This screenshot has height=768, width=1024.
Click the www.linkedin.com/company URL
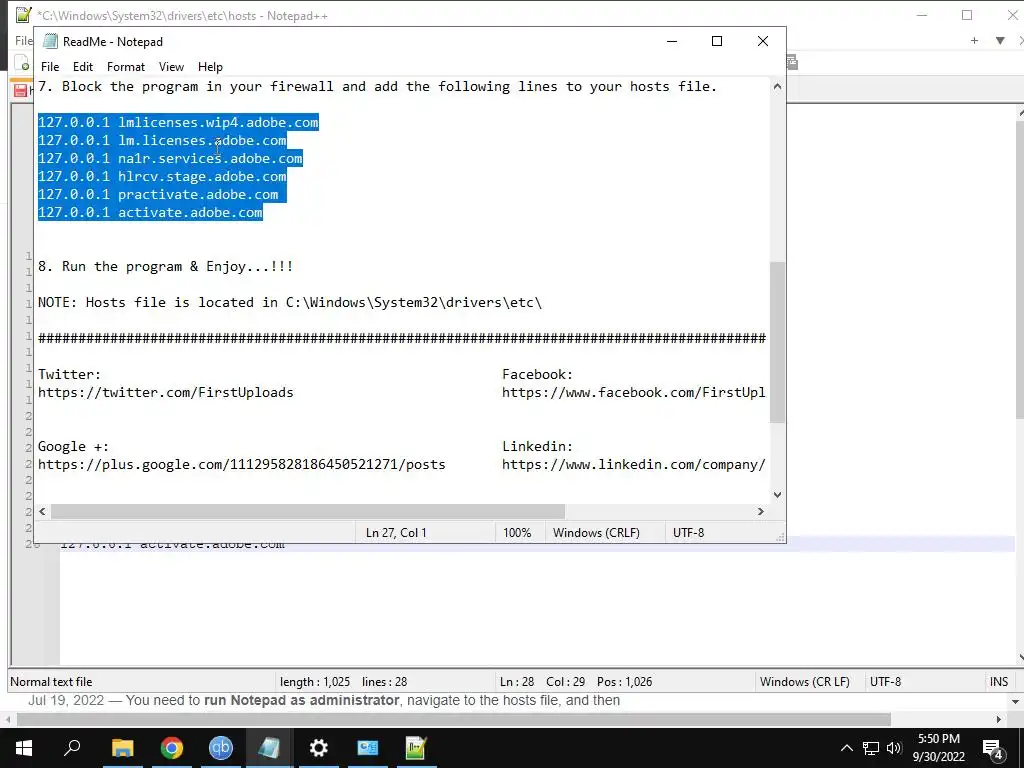(x=633, y=464)
